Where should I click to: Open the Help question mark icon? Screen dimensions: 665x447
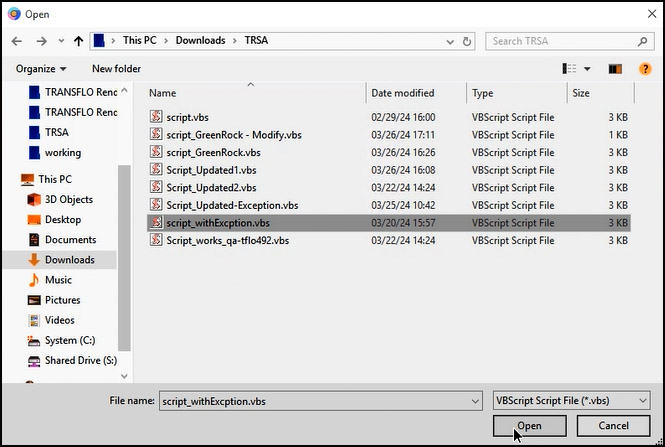click(643, 68)
